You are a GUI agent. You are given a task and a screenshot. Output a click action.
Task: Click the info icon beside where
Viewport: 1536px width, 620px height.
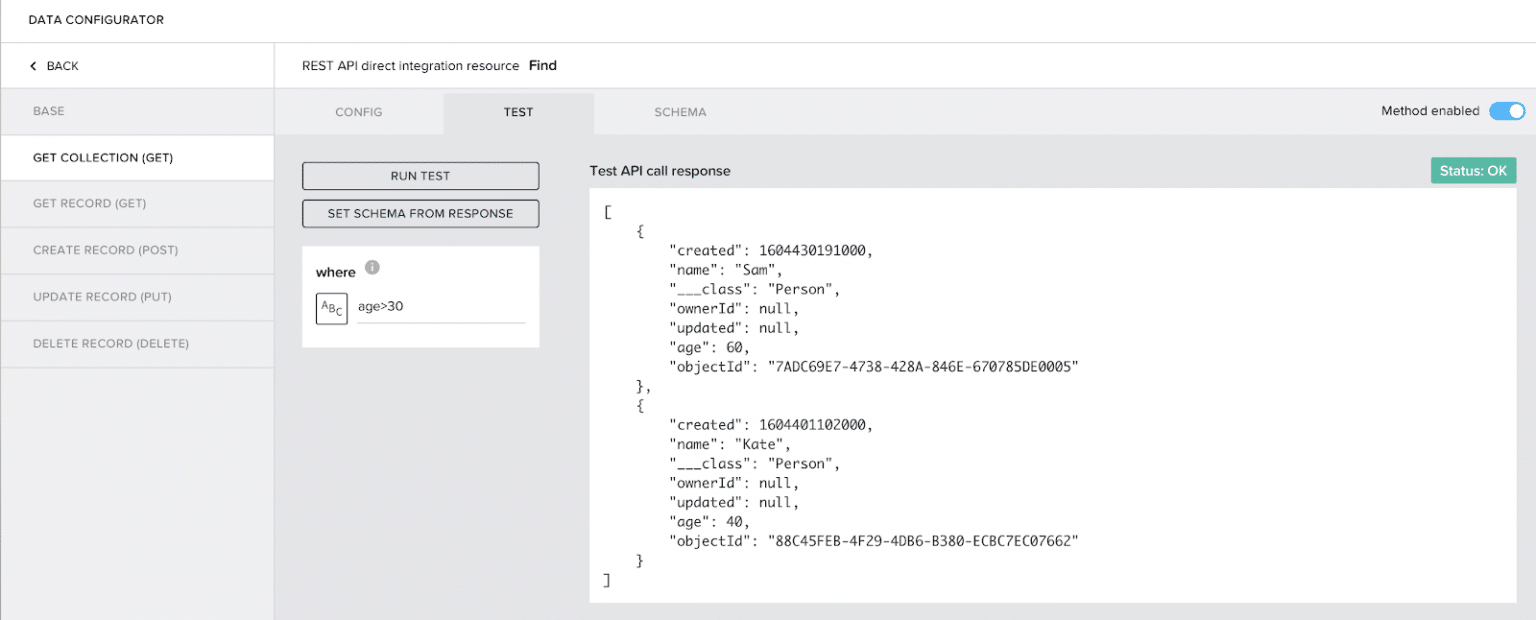[372, 268]
